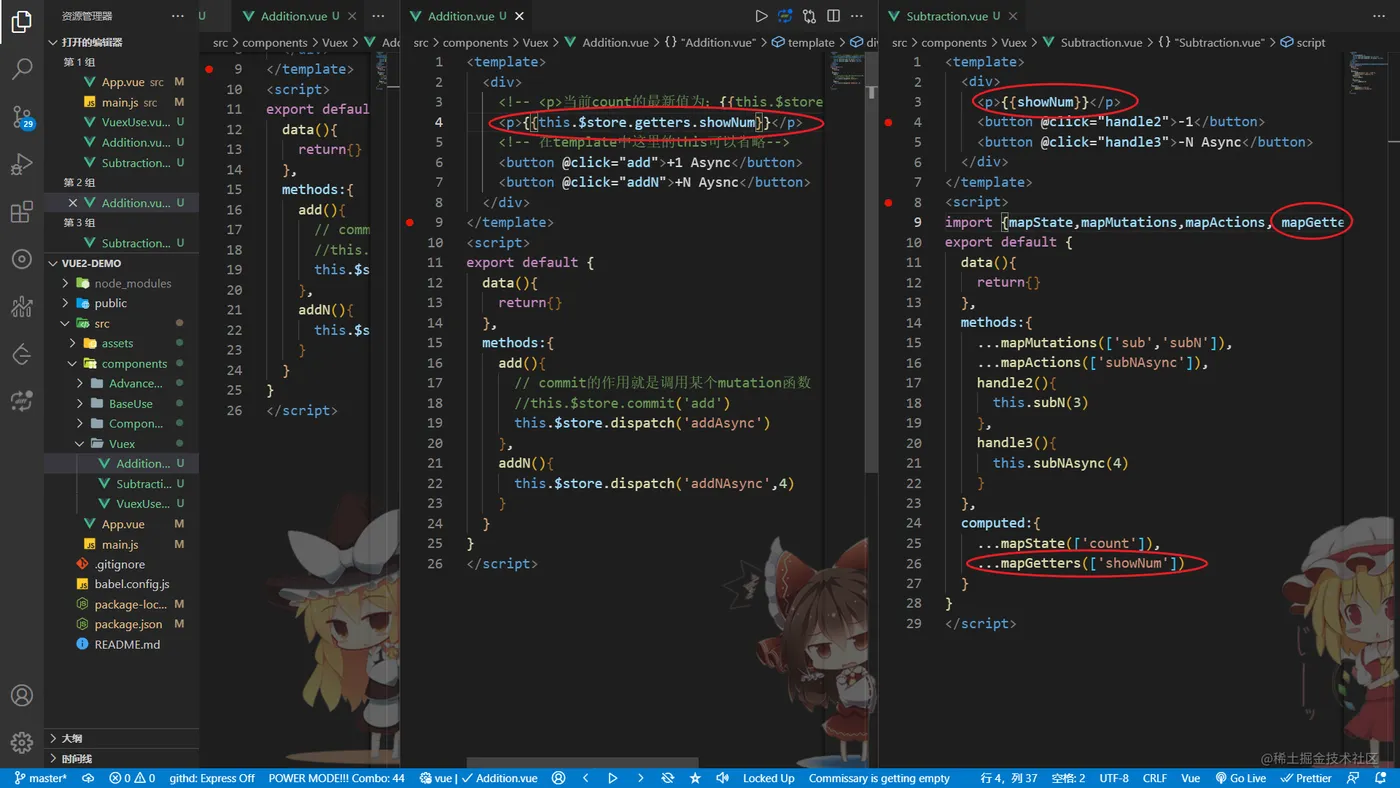1400x788 pixels.
Task: Close the Subtraction.vue tab
Action: click(x=1013, y=16)
